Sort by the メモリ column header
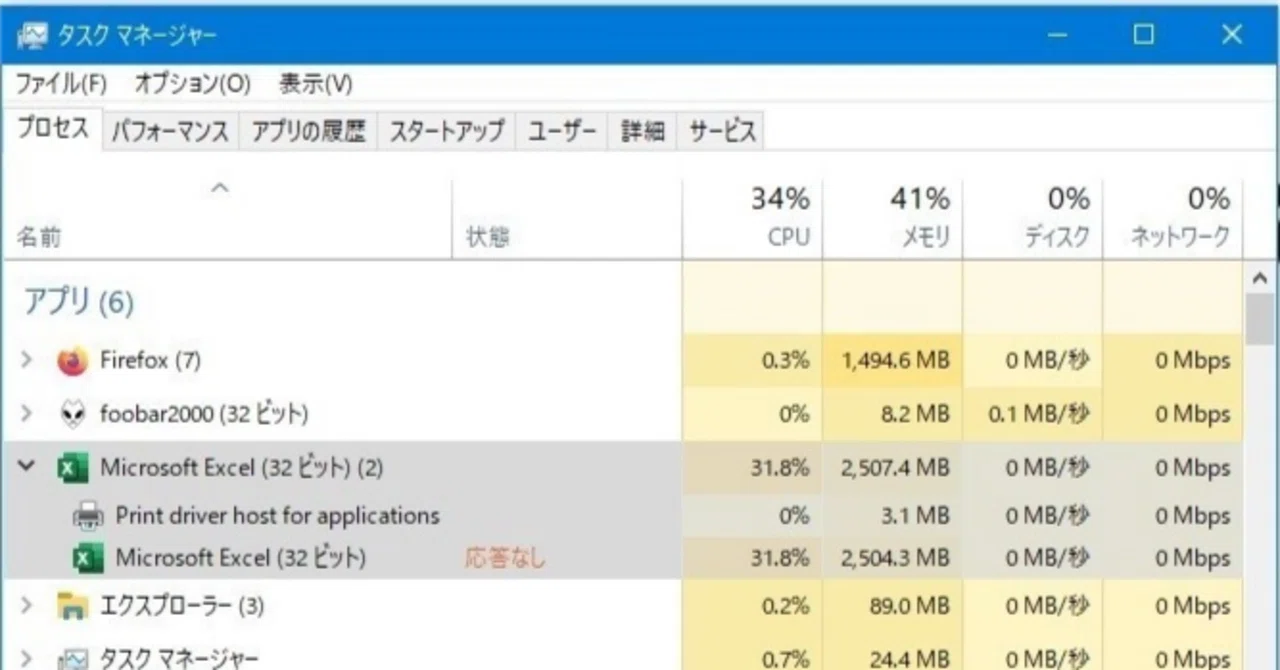The image size is (1280, 670). [893, 219]
